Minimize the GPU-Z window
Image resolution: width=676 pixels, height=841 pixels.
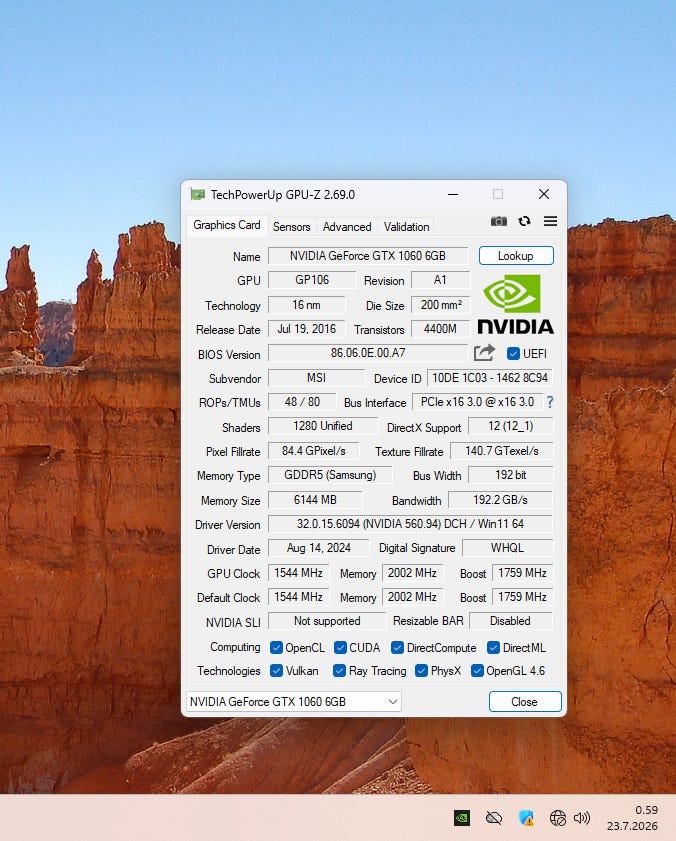pyautogui.click(x=453, y=194)
